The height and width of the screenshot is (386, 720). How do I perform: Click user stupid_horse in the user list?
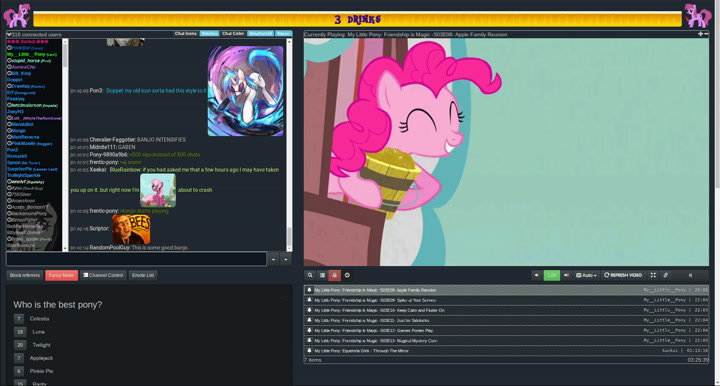click(31, 61)
